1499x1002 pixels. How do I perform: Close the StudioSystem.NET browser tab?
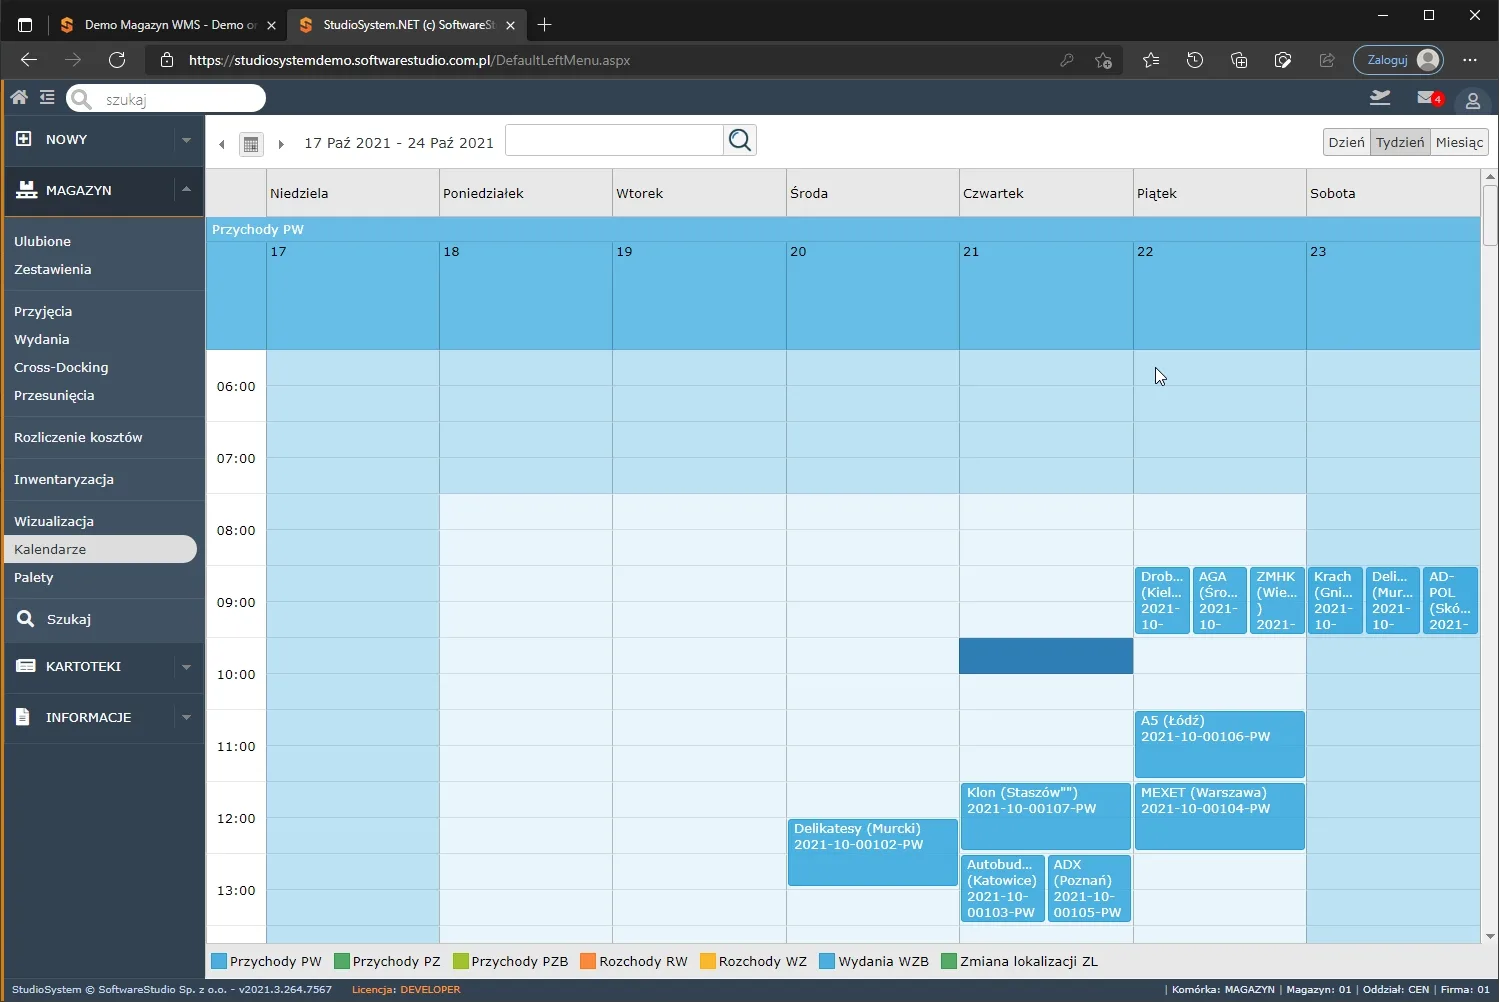point(511,25)
